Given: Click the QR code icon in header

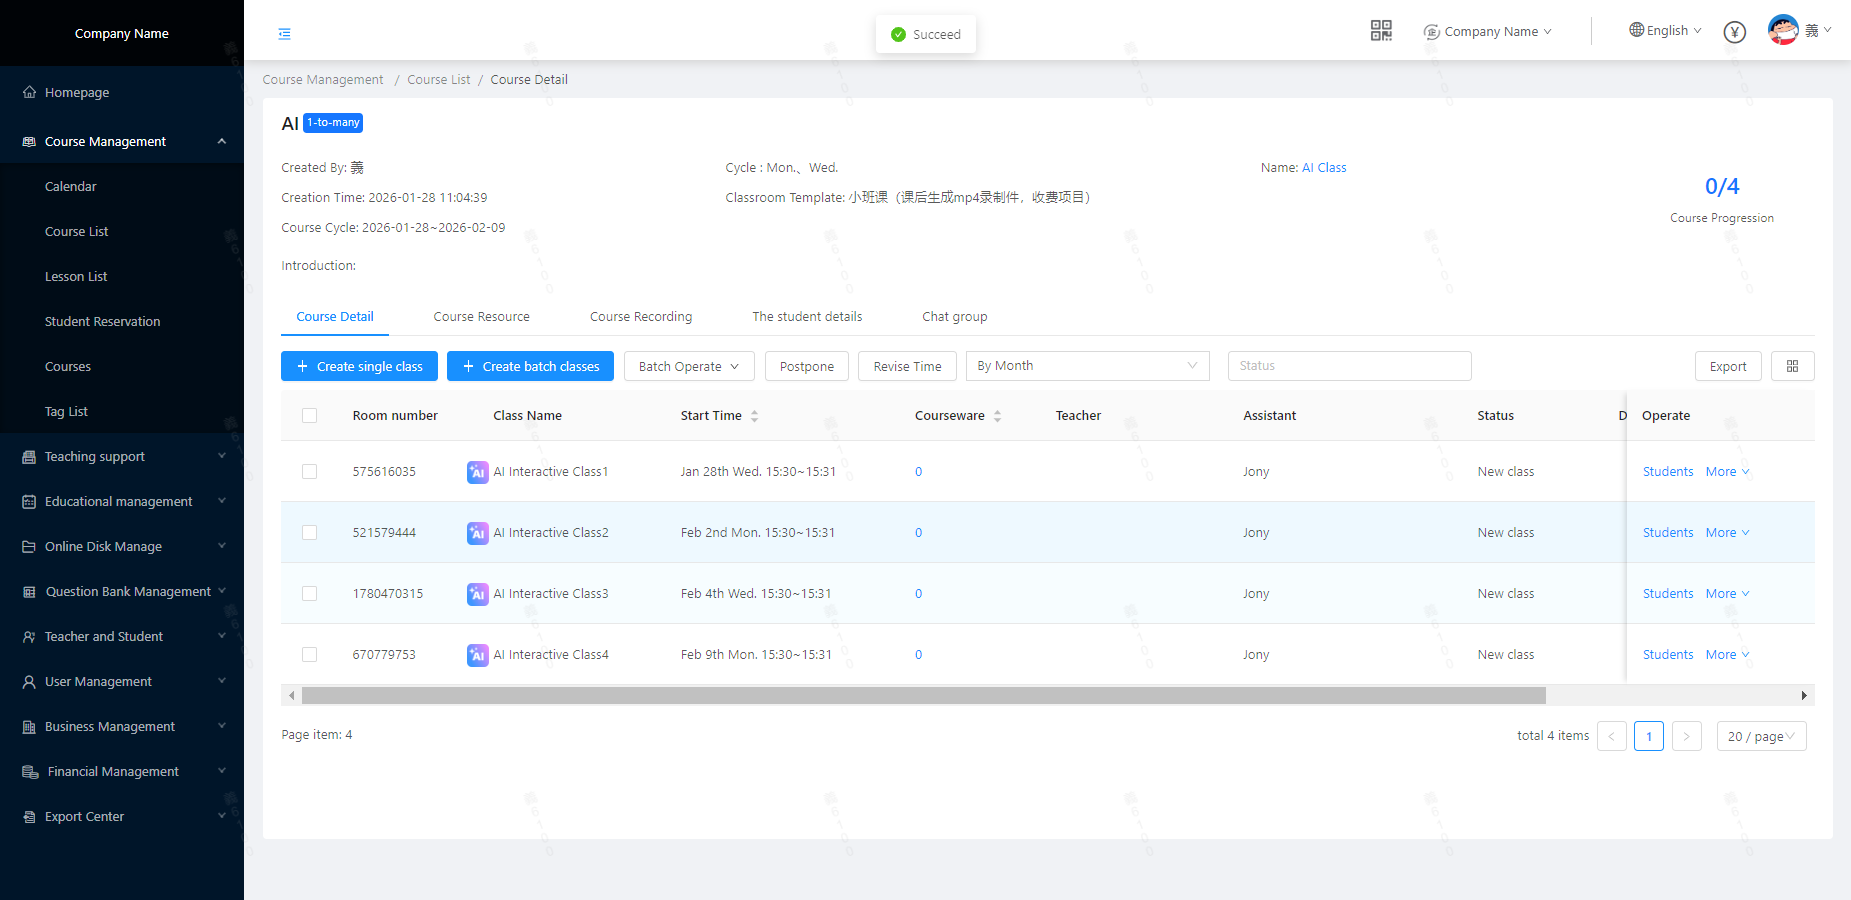Looking at the screenshot, I should click(x=1381, y=31).
